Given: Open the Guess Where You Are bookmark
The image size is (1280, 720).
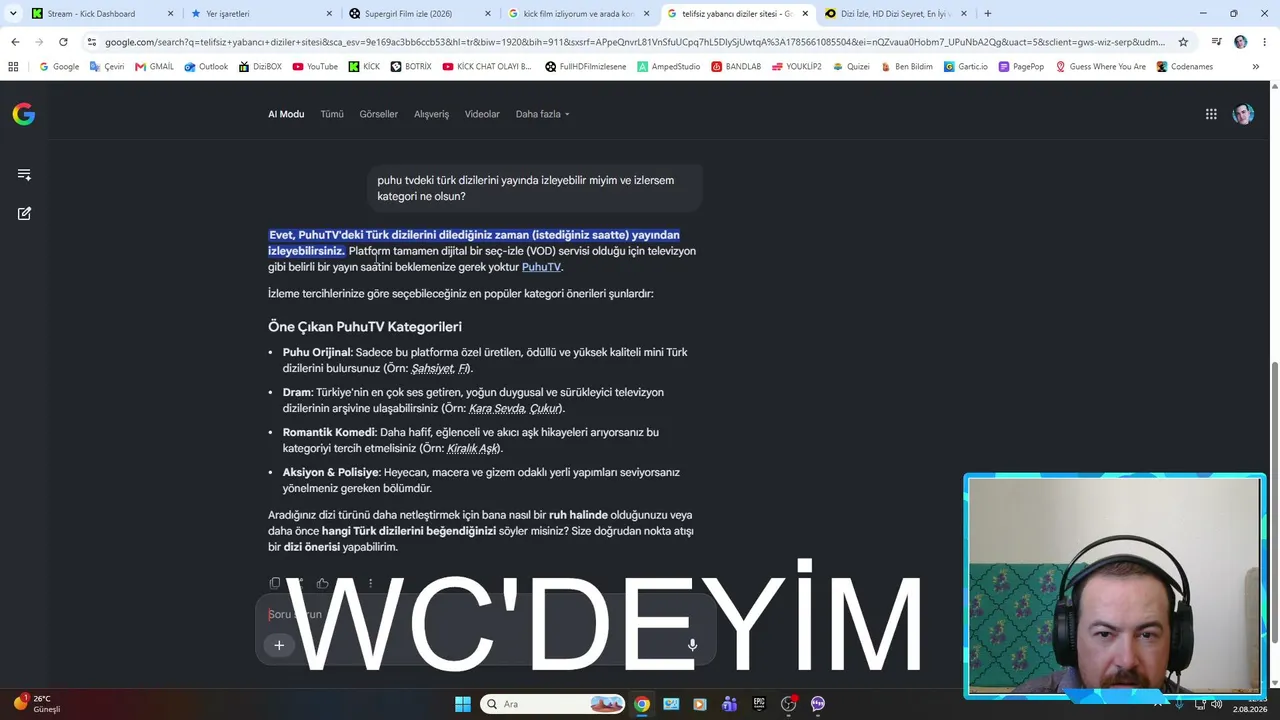Looking at the screenshot, I should click(x=1100, y=67).
